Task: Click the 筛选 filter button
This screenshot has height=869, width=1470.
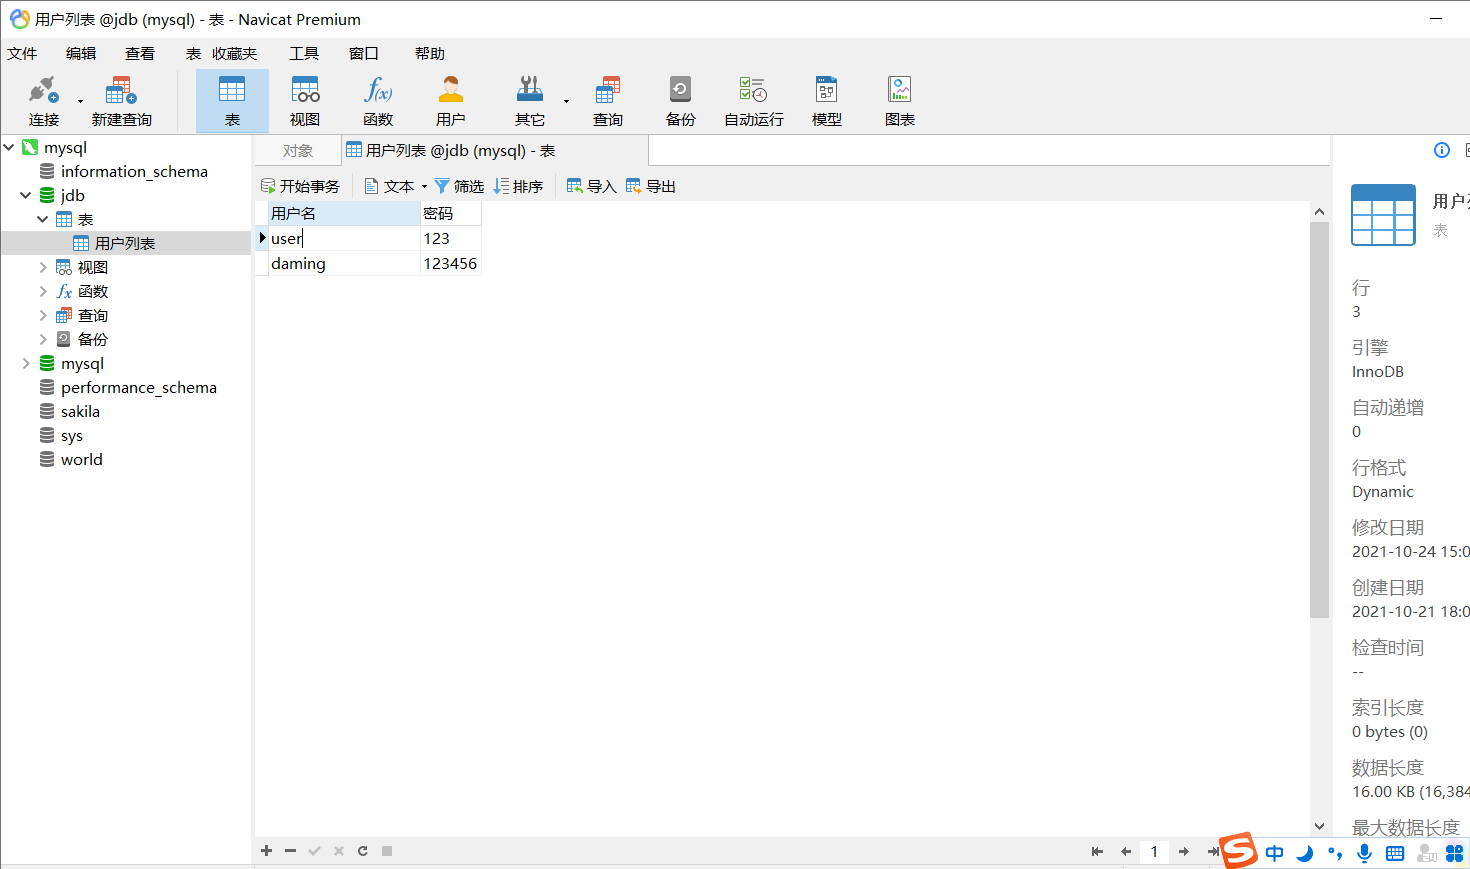Action: coord(459,186)
